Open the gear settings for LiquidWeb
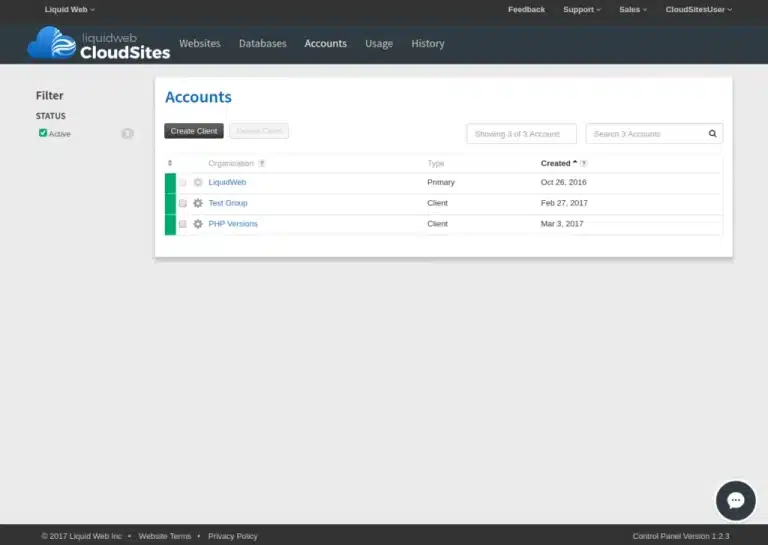This screenshot has width=768, height=545. [198, 182]
